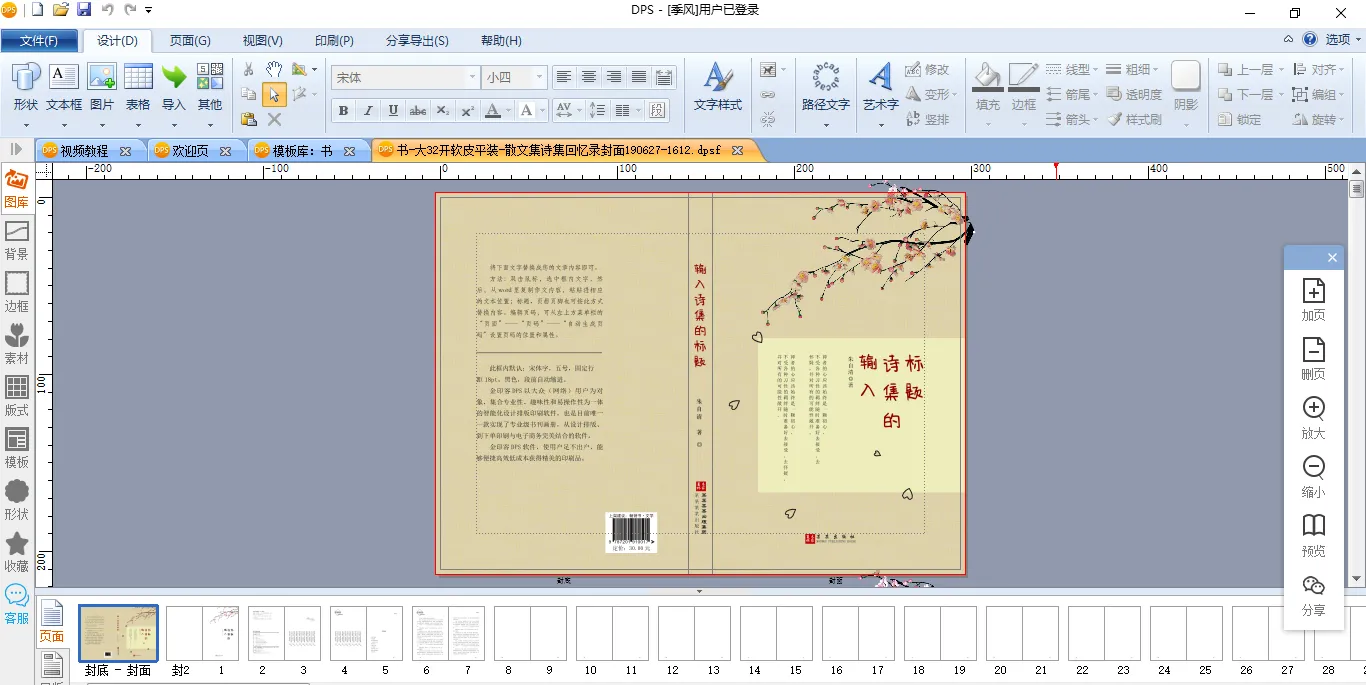Click the 放大 zoom in icon

pos(1313,409)
